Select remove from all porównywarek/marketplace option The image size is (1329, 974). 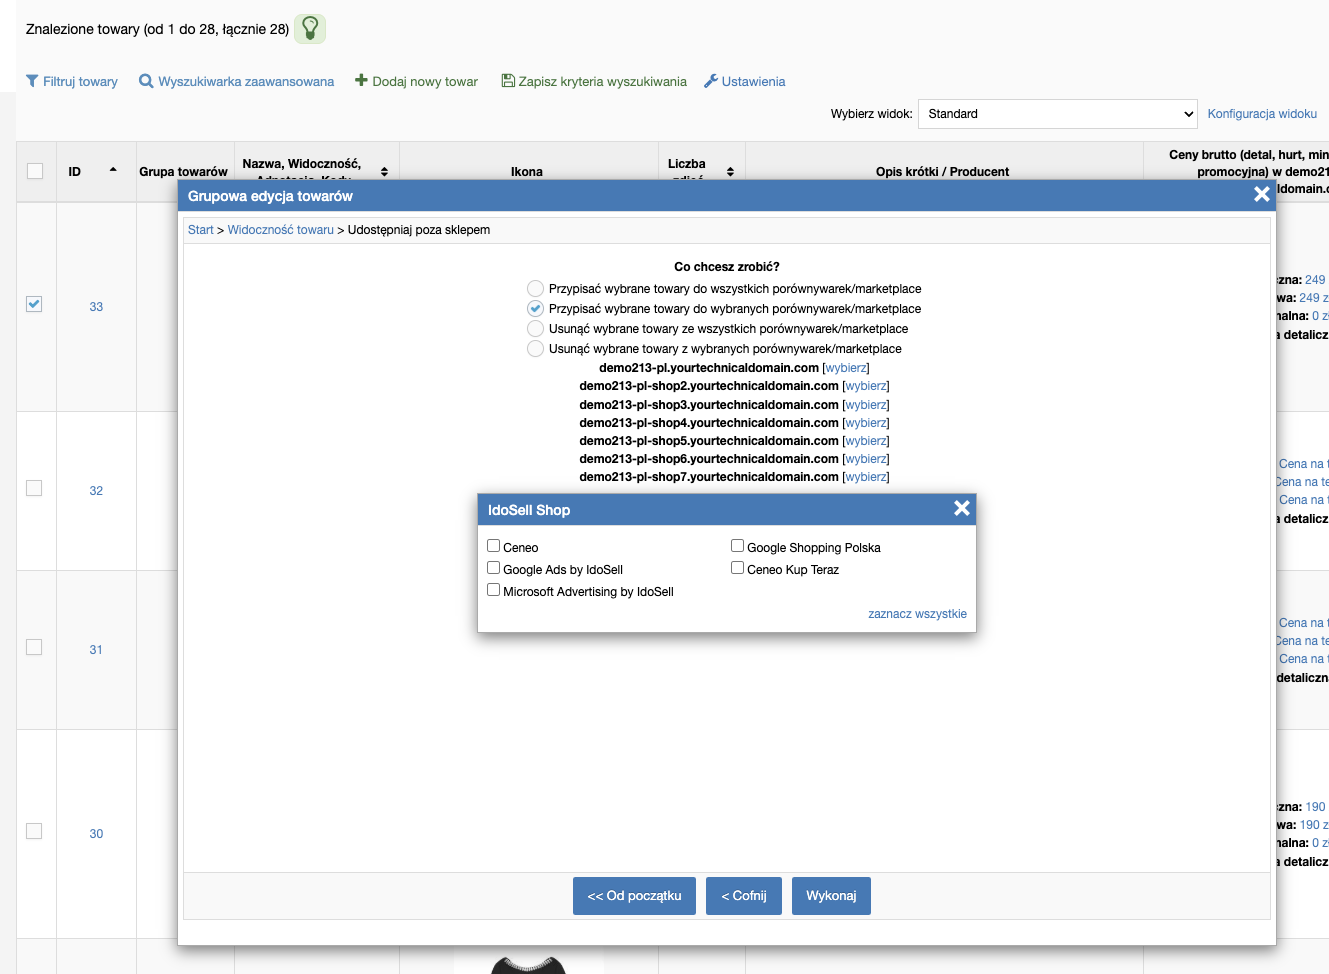pos(536,329)
